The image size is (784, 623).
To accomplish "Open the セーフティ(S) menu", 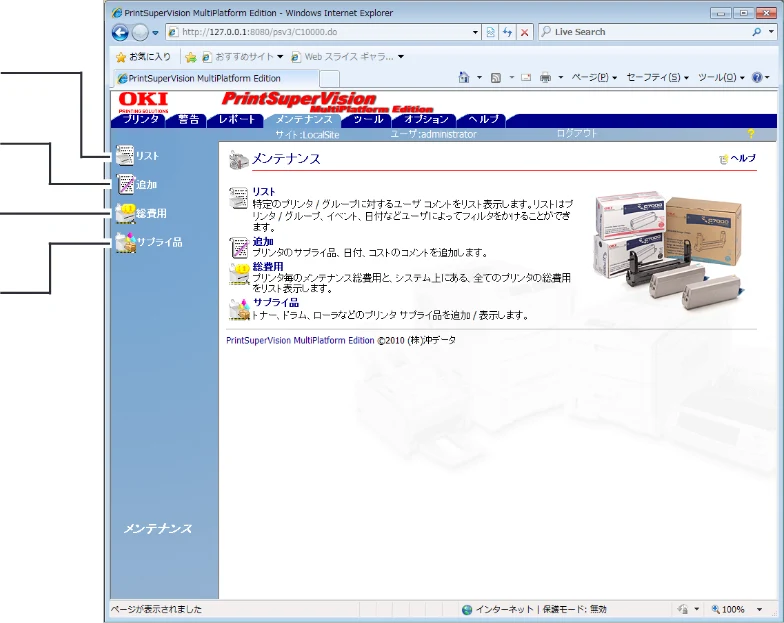I will [658, 78].
